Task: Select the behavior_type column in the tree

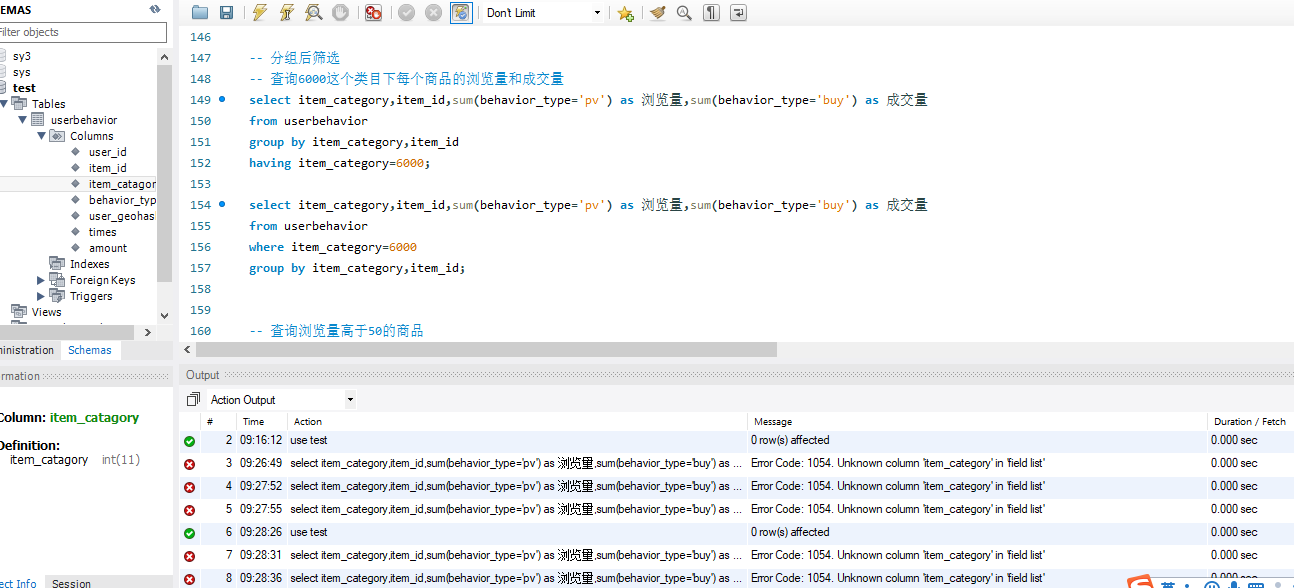Action: coord(122,200)
